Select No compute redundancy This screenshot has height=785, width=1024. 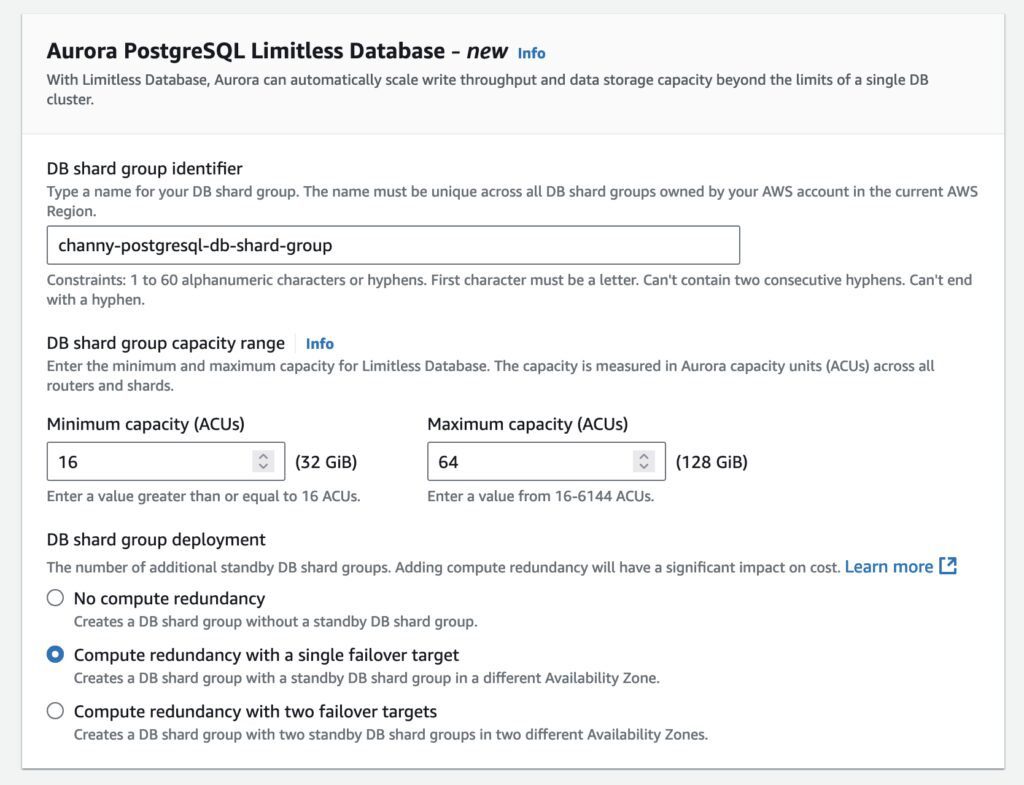pos(54,598)
